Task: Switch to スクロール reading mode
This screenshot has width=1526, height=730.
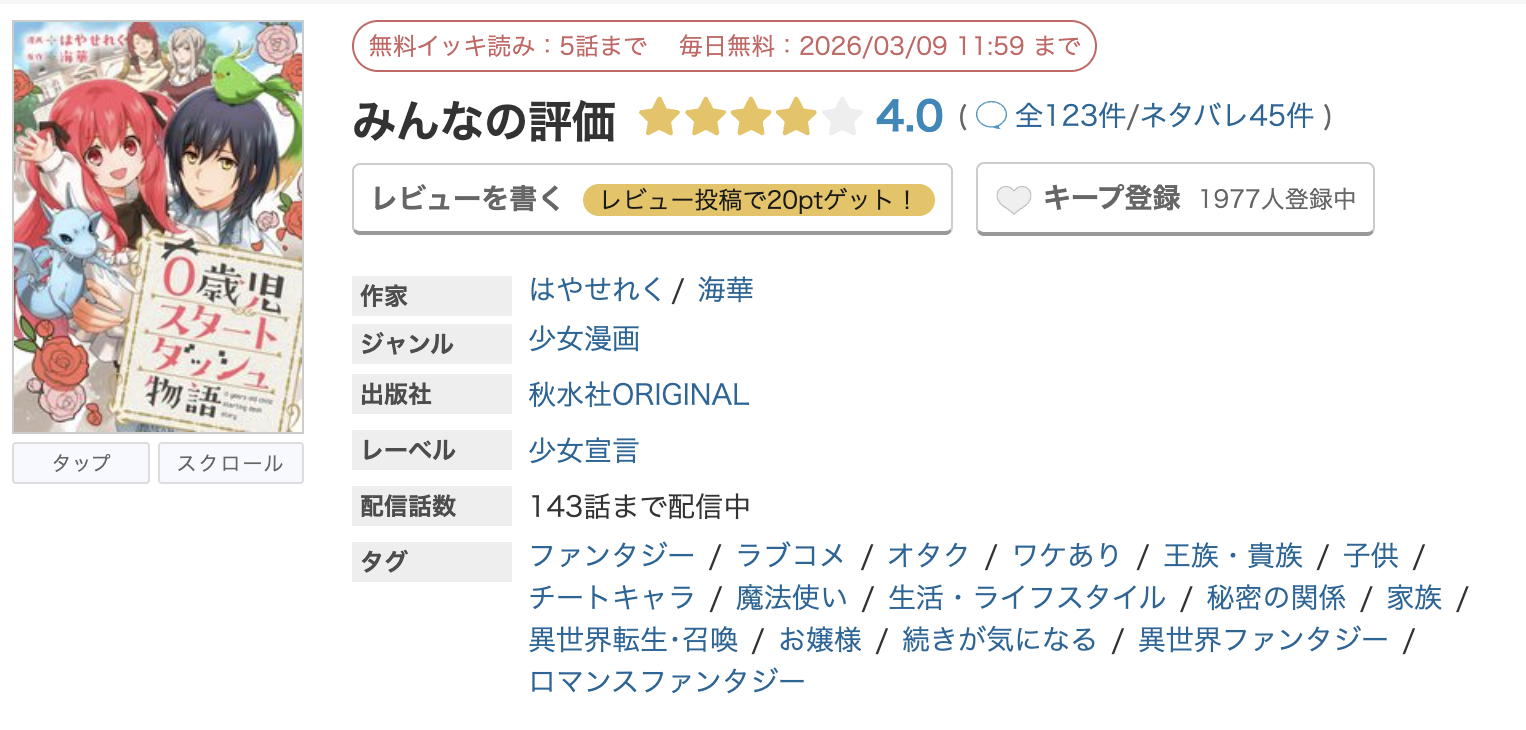Action: coord(230,462)
